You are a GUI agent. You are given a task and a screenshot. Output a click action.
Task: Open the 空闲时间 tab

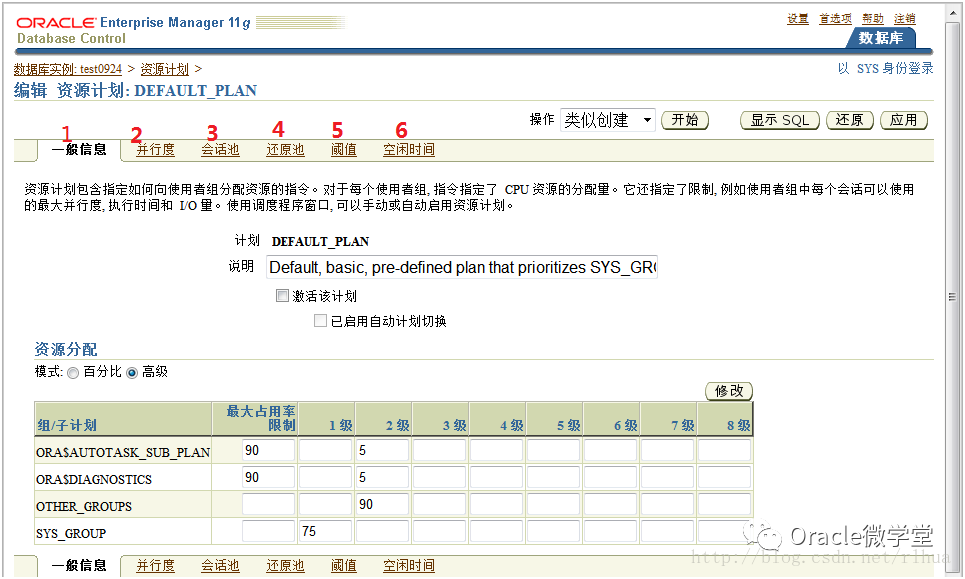[407, 149]
